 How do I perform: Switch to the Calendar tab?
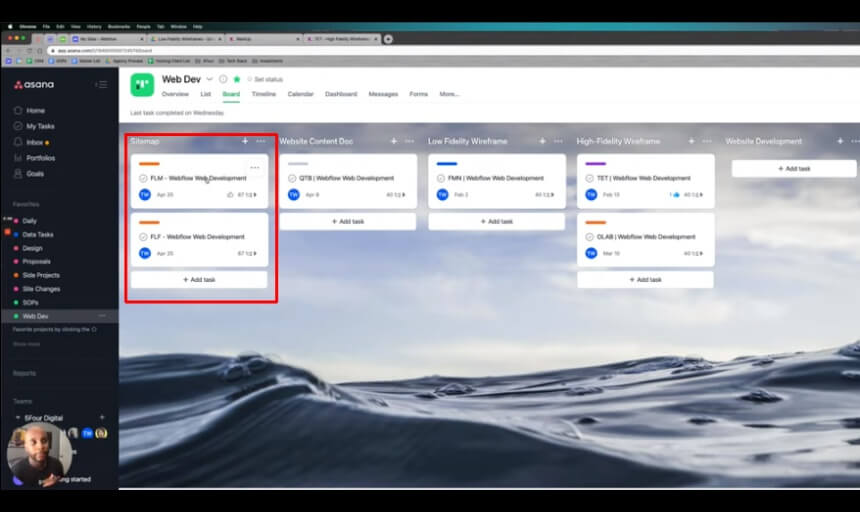301,94
